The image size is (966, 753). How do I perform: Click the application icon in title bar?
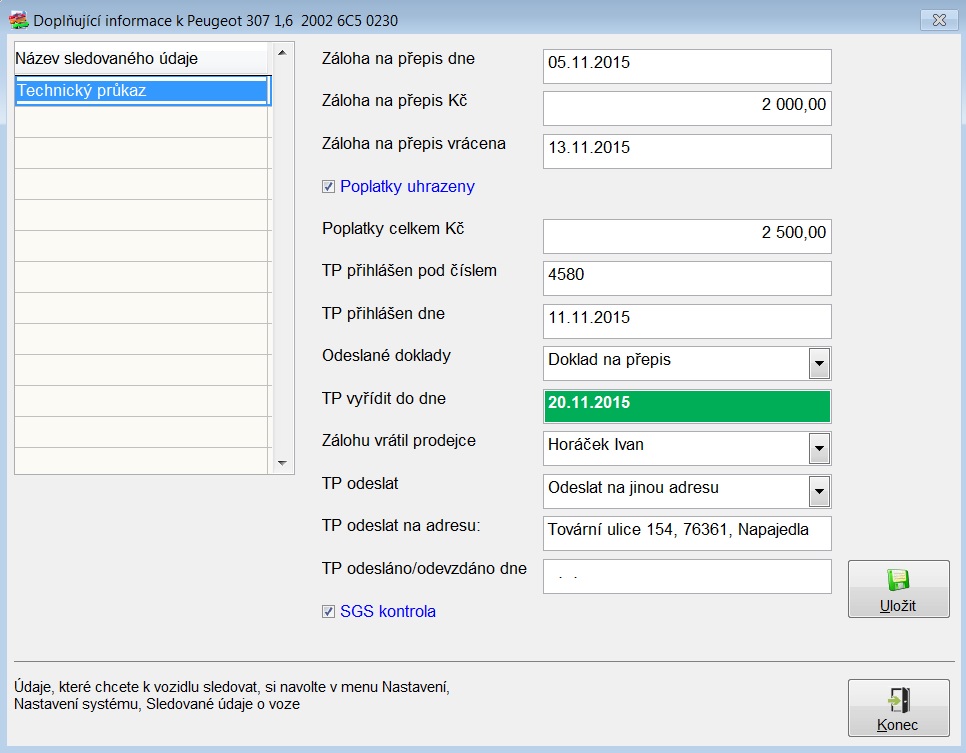click(x=19, y=19)
